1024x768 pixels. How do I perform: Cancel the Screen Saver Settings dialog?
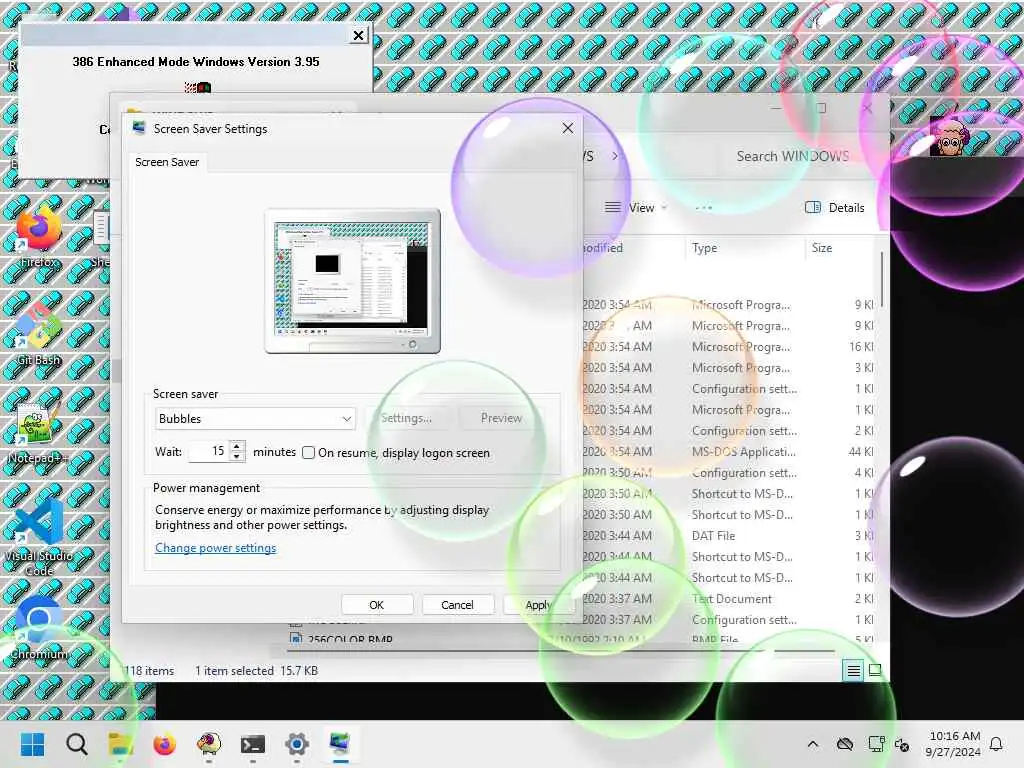[x=457, y=605]
